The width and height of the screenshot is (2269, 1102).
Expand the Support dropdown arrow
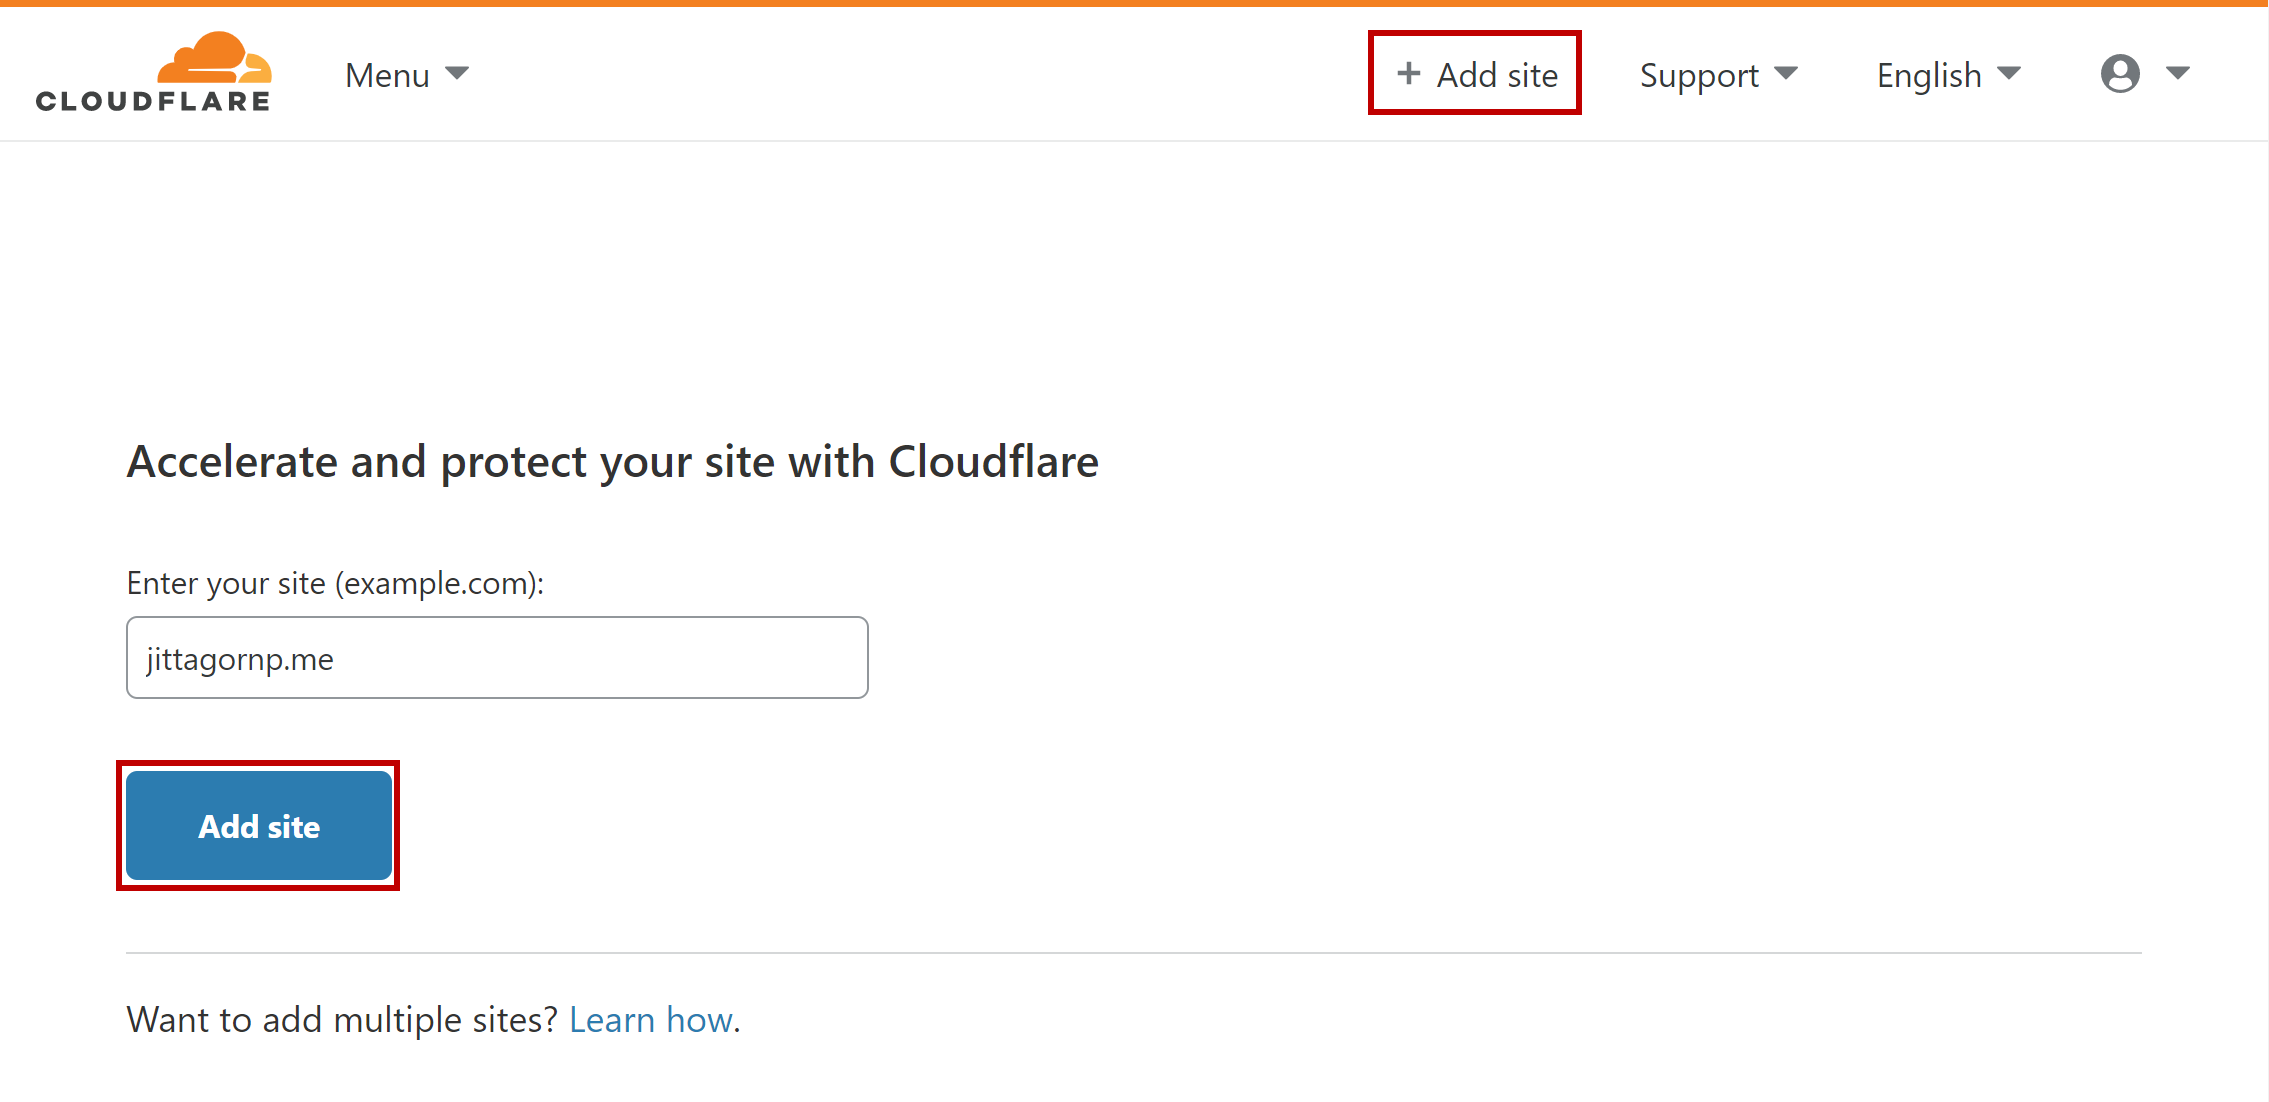tap(1786, 74)
